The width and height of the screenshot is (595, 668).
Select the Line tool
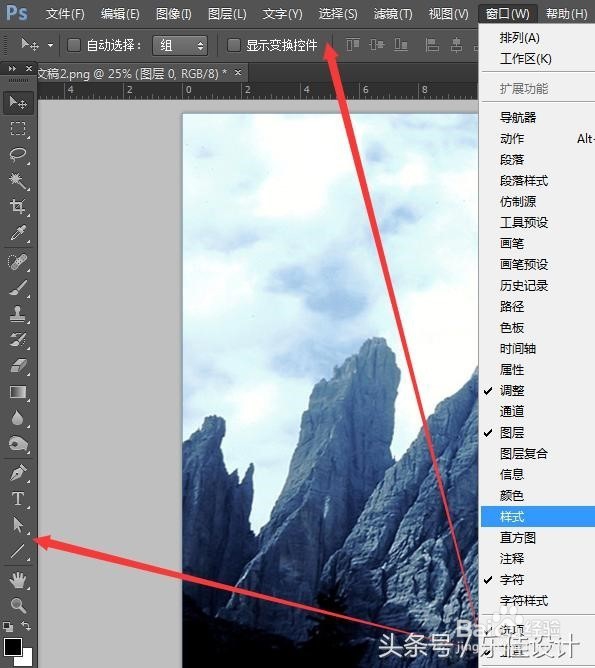click(x=18, y=551)
